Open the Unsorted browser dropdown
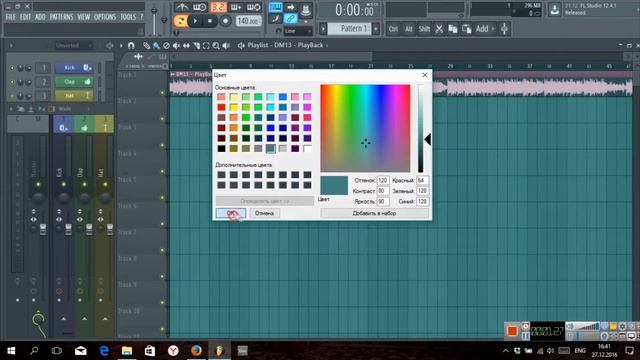 (x=73, y=46)
